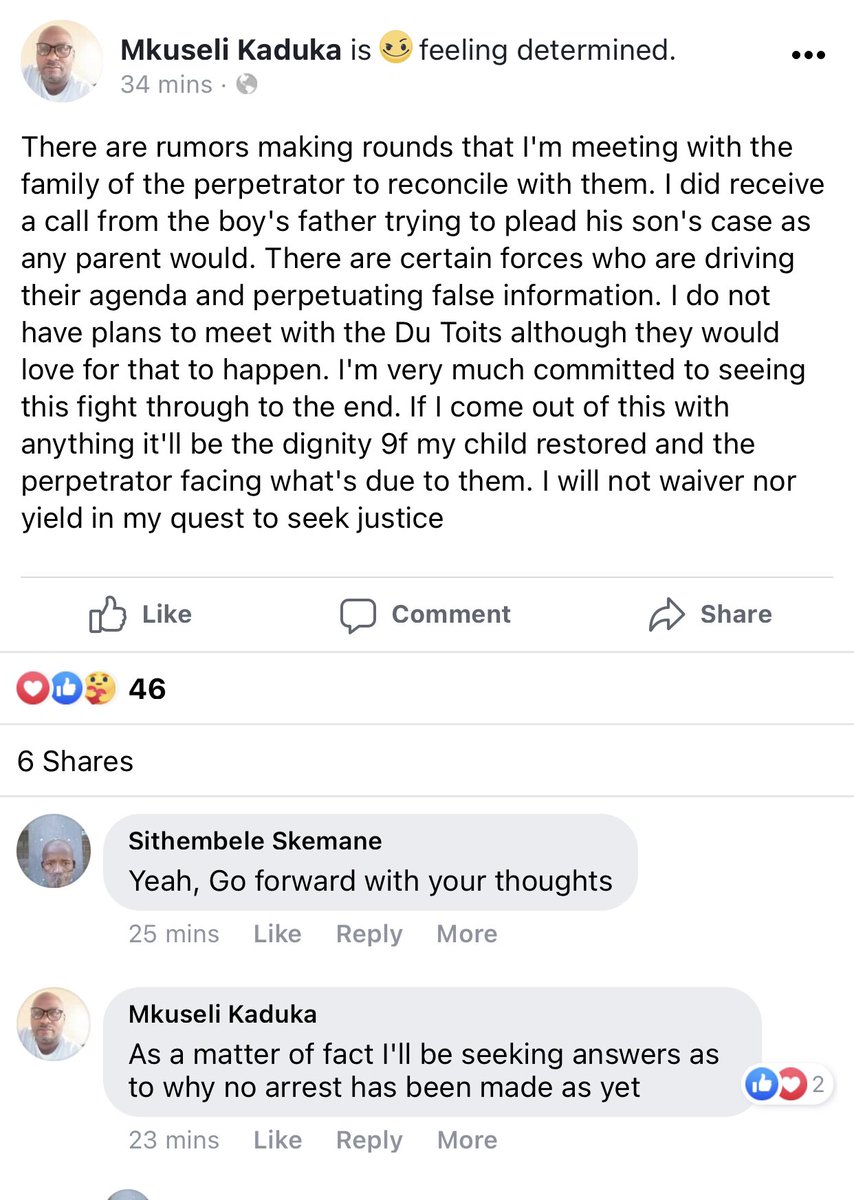This screenshot has width=854, height=1200.
Task: Open Mkuseli Kaduka's name in post header
Action: click(x=231, y=49)
